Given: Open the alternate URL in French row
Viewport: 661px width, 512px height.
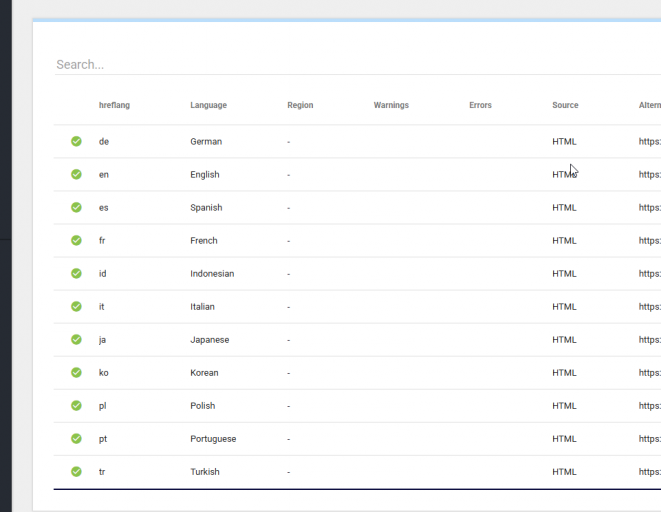Looking at the screenshot, I should [x=650, y=241].
